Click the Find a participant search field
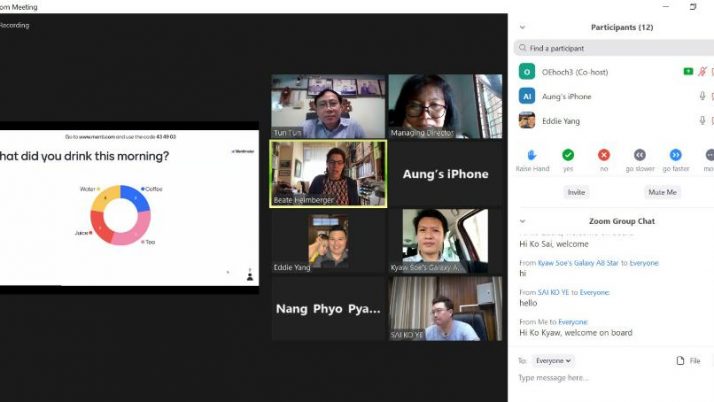The image size is (714, 402). 613,48
